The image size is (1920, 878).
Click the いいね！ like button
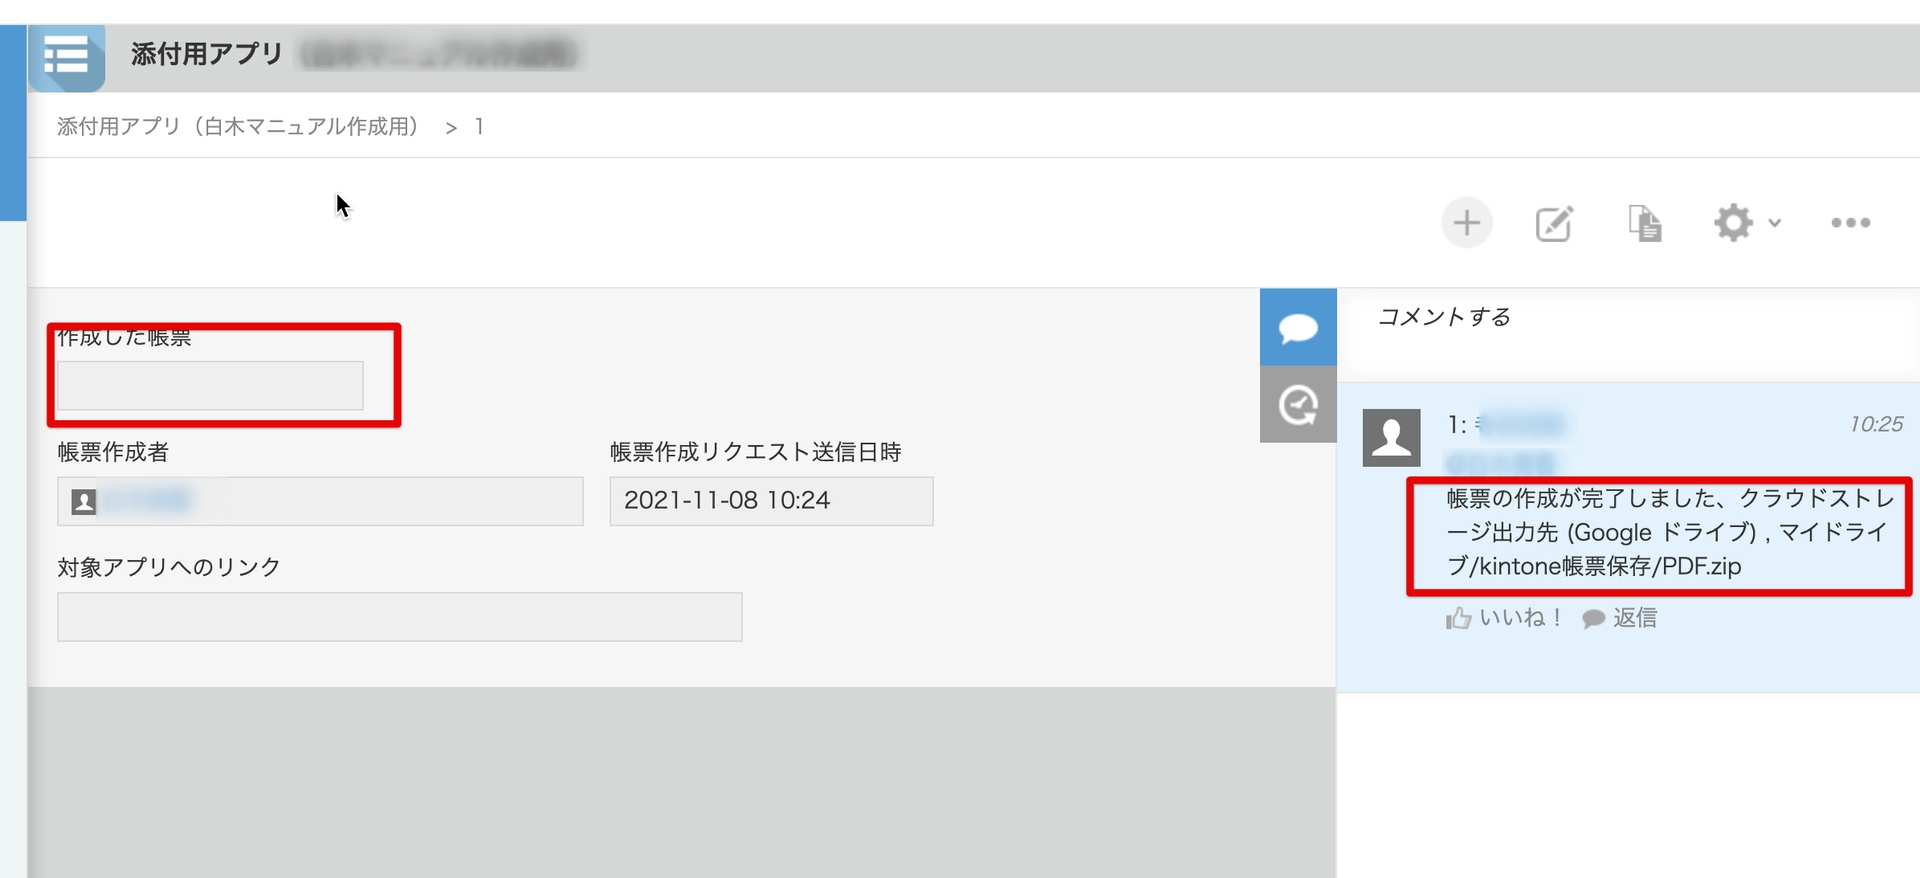pos(1504,618)
